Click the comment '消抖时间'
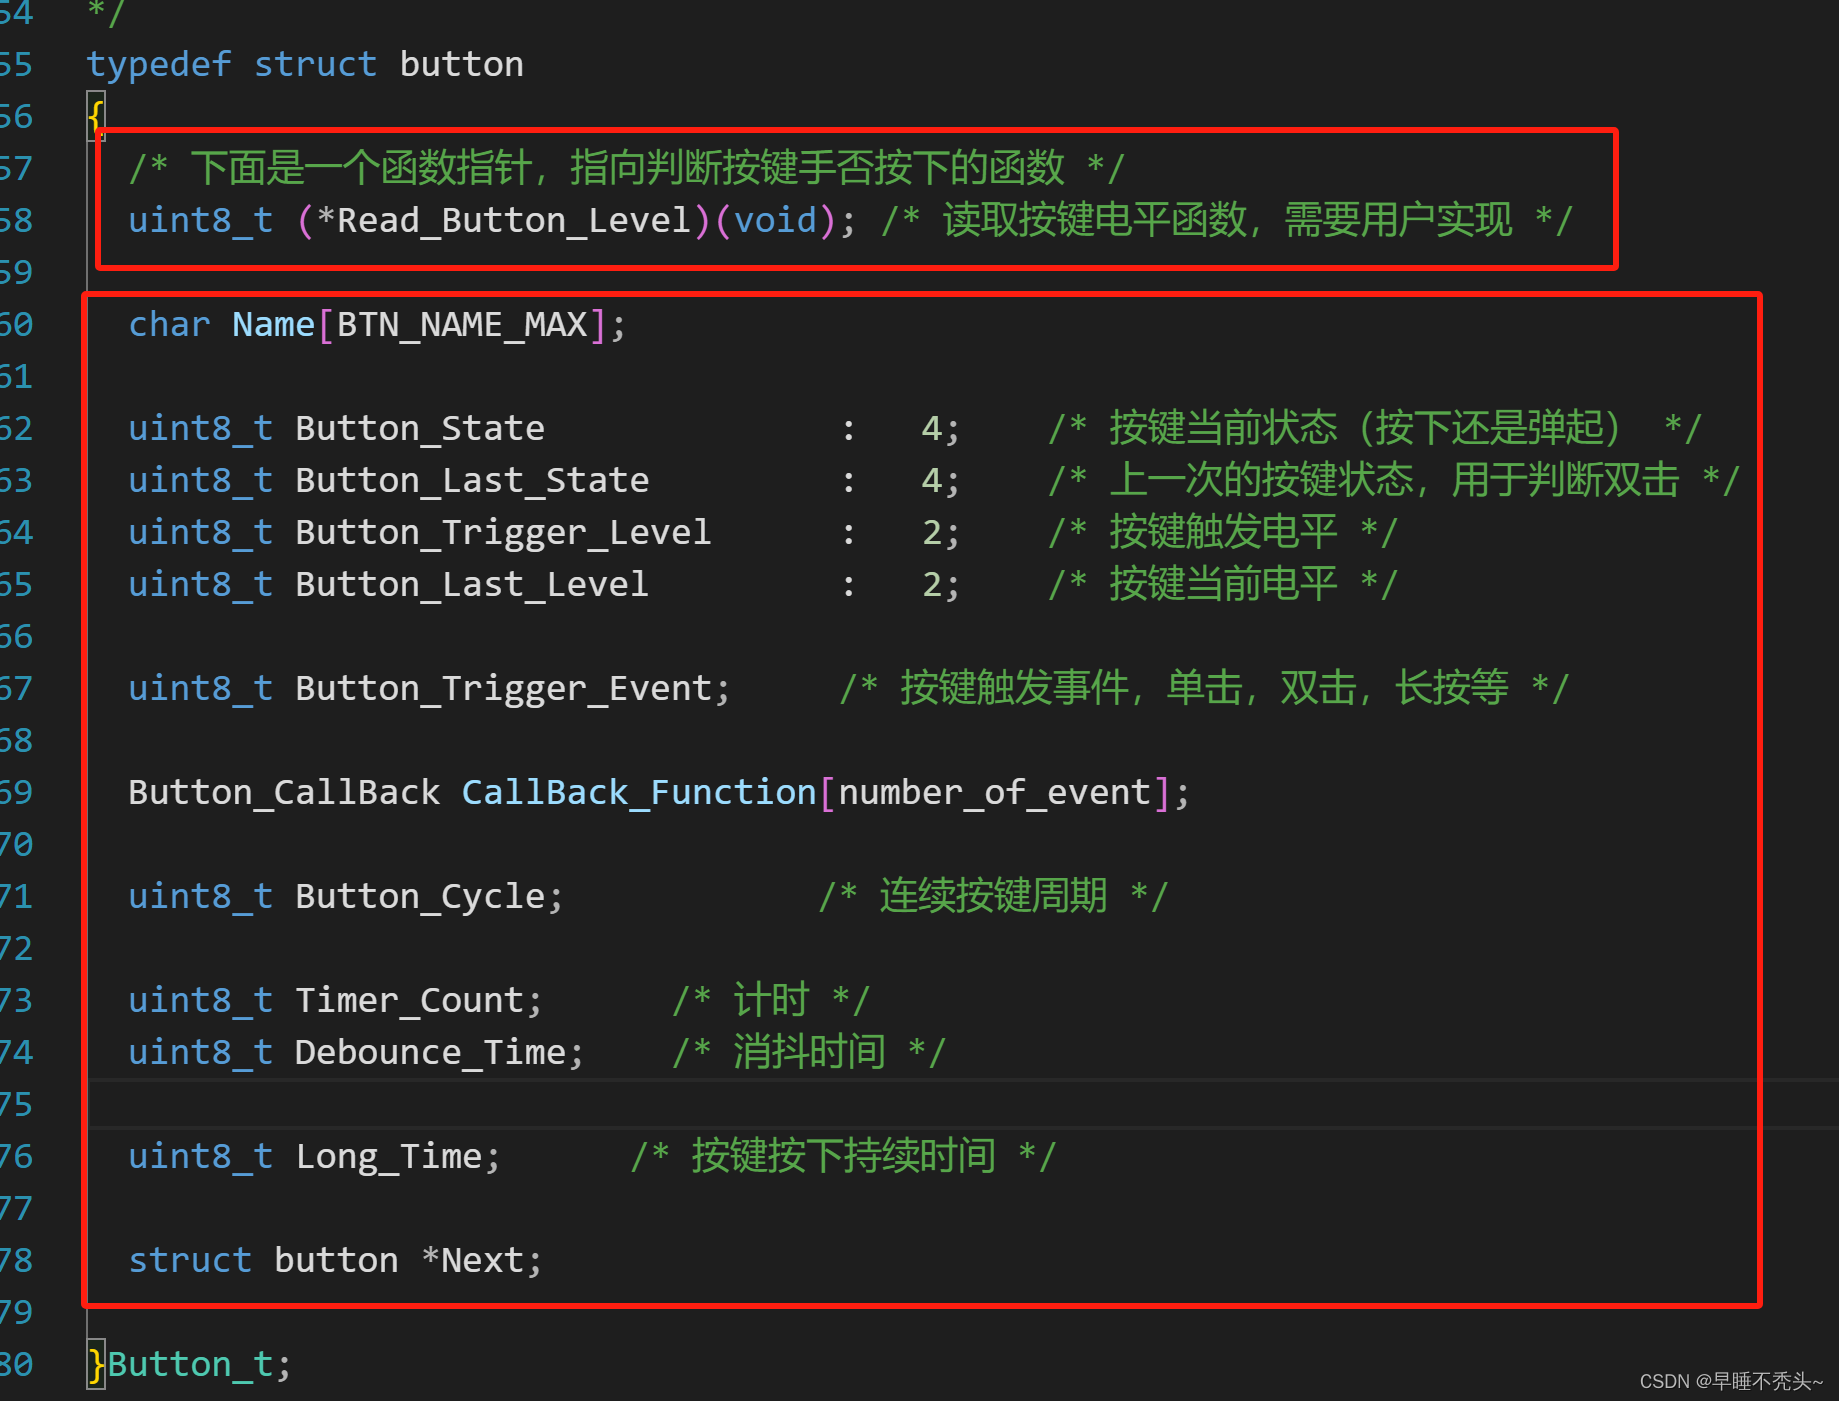1839x1401 pixels. pyautogui.click(x=809, y=1052)
